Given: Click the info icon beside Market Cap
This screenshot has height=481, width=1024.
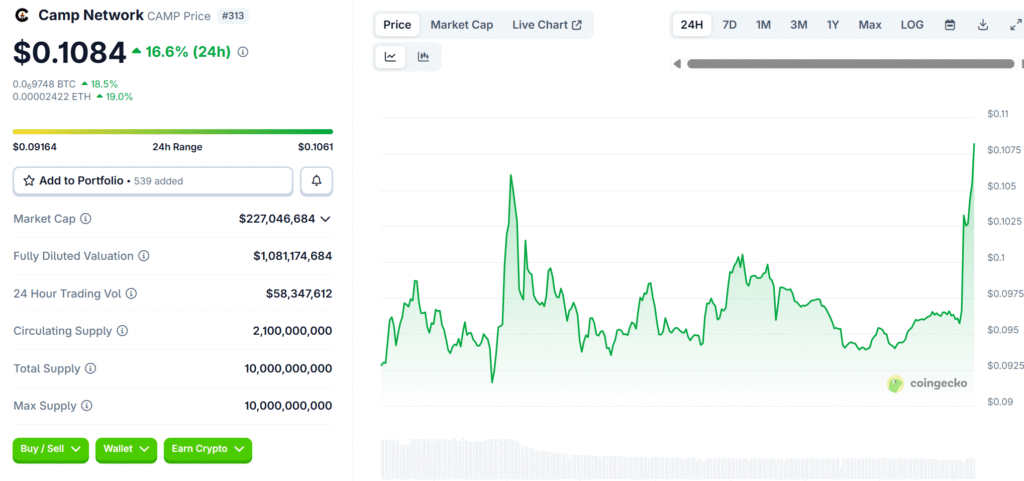Looking at the screenshot, I should tap(86, 219).
